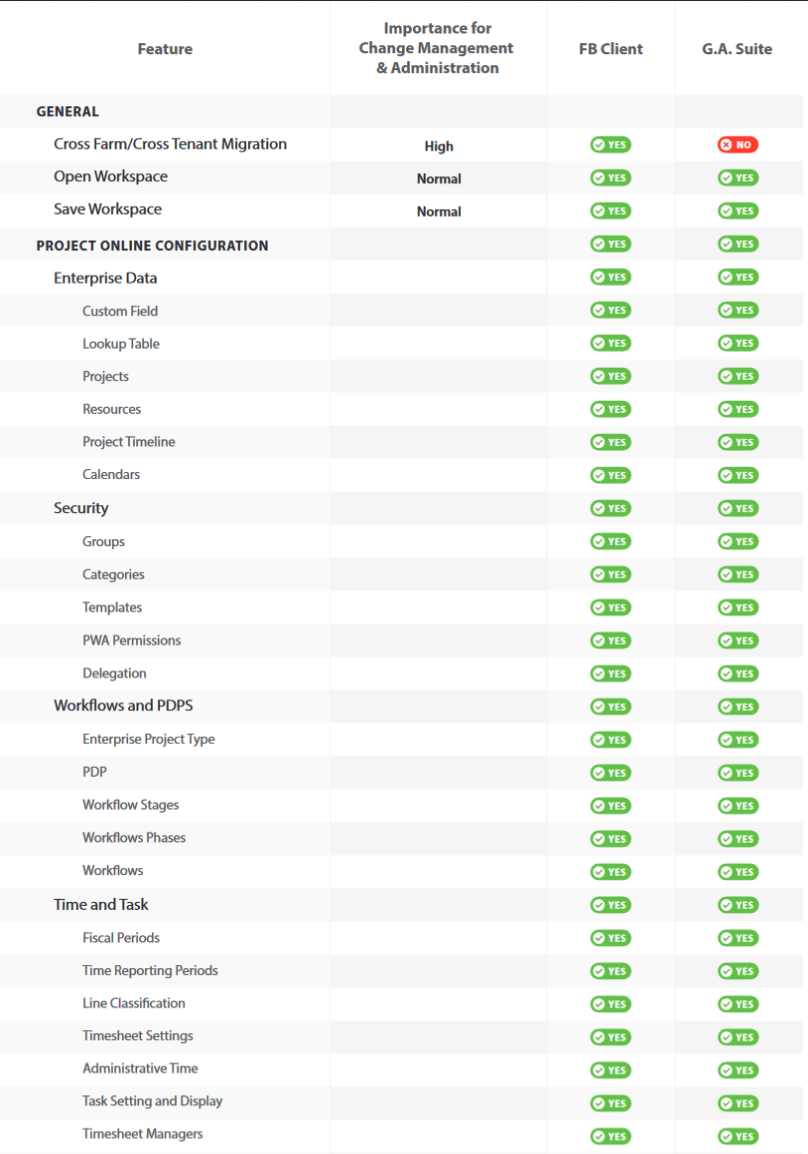Click FB Client YES badge for Custom Field
808x1154 pixels.
coord(610,311)
